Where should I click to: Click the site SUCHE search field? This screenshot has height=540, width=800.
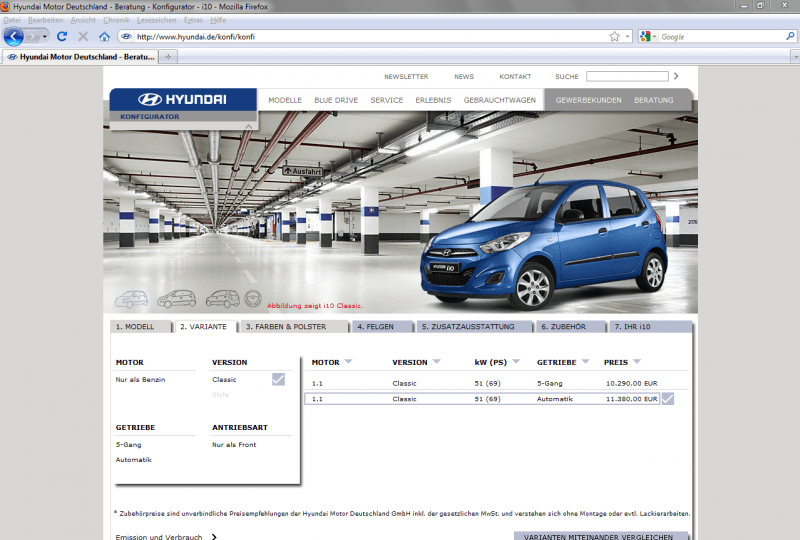click(627, 76)
